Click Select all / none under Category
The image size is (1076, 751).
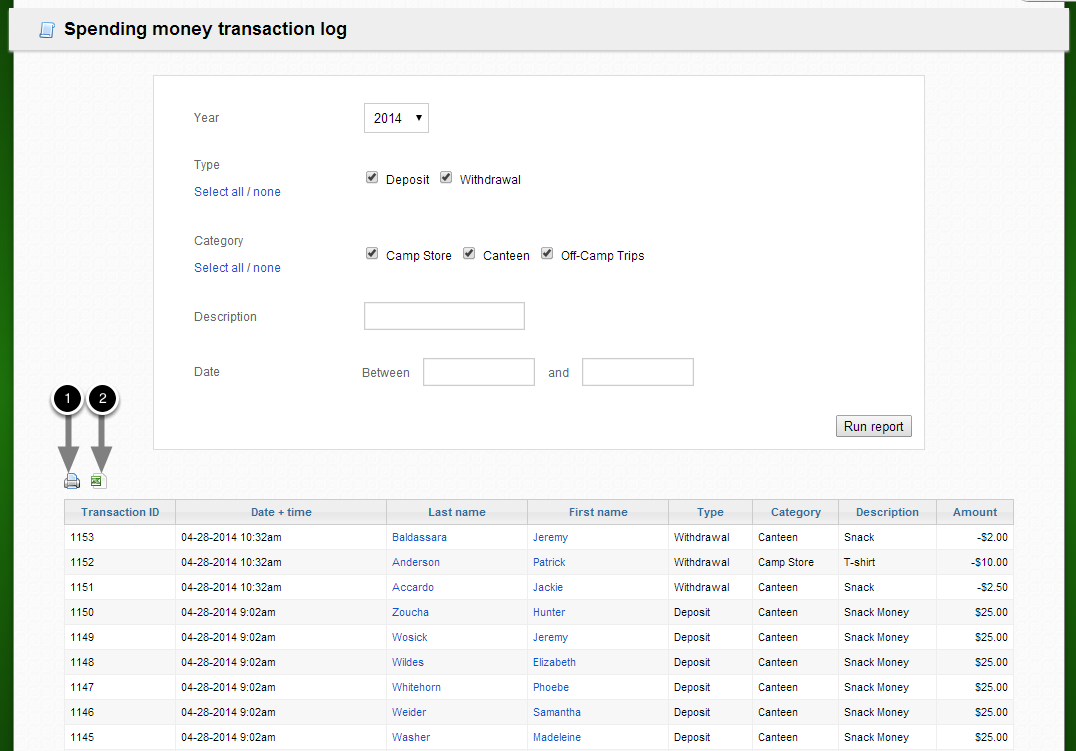pos(237,267)
